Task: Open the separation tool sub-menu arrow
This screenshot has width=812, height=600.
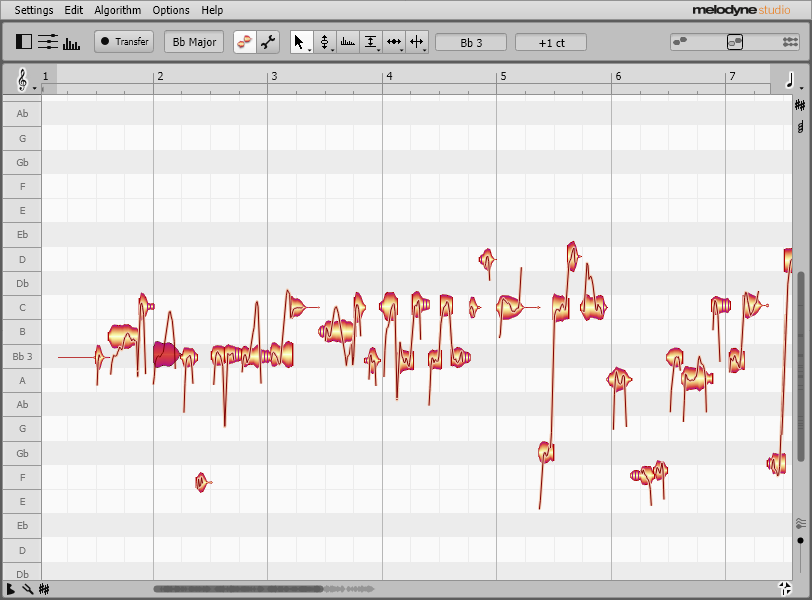Action: [x=425, y=50]
